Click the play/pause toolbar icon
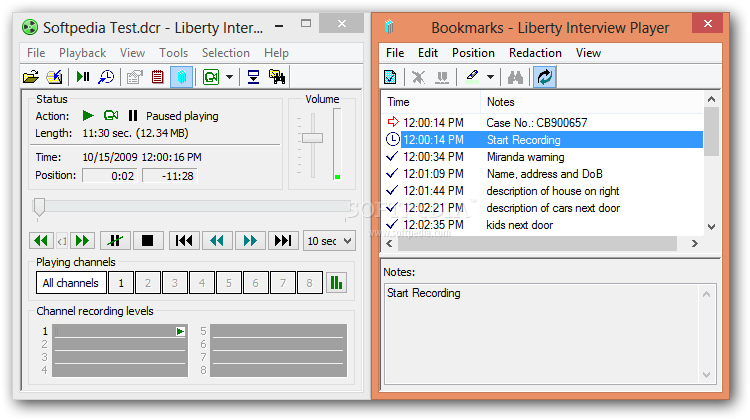750x420 pixels. 83,77
